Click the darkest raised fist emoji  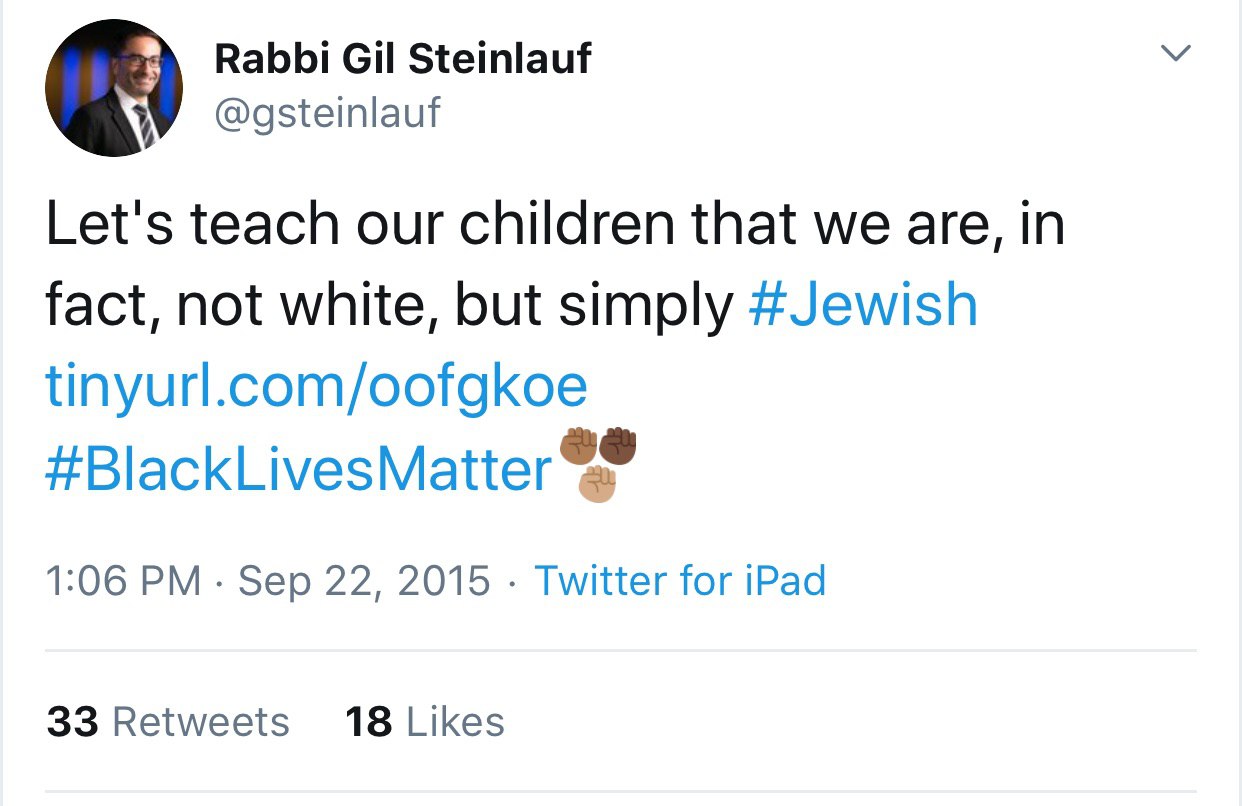[618, 446]
